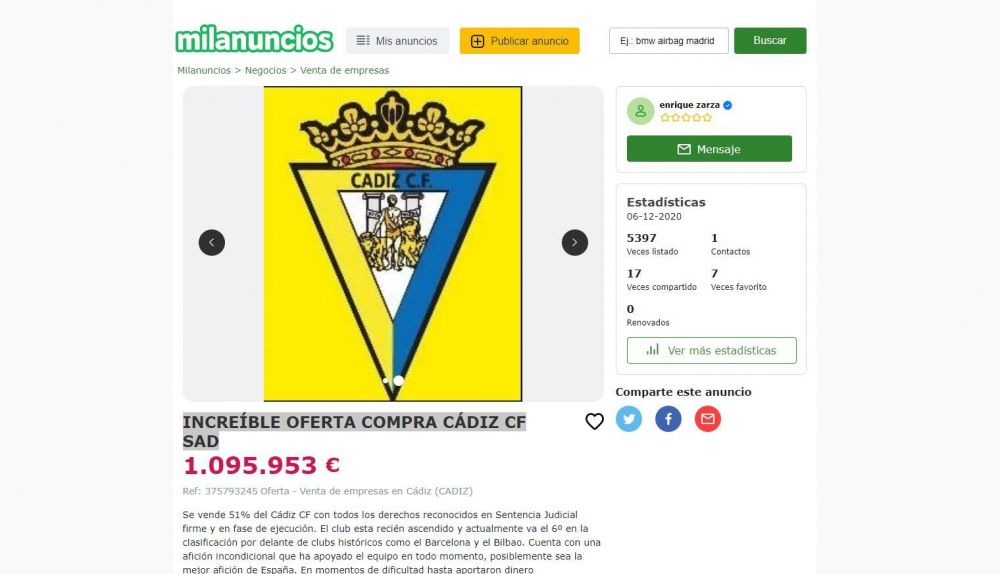This screenshot has height=574, width=1000.
Task: Open Negocios breadcrumb category
Action: click(x=265, y=70)
